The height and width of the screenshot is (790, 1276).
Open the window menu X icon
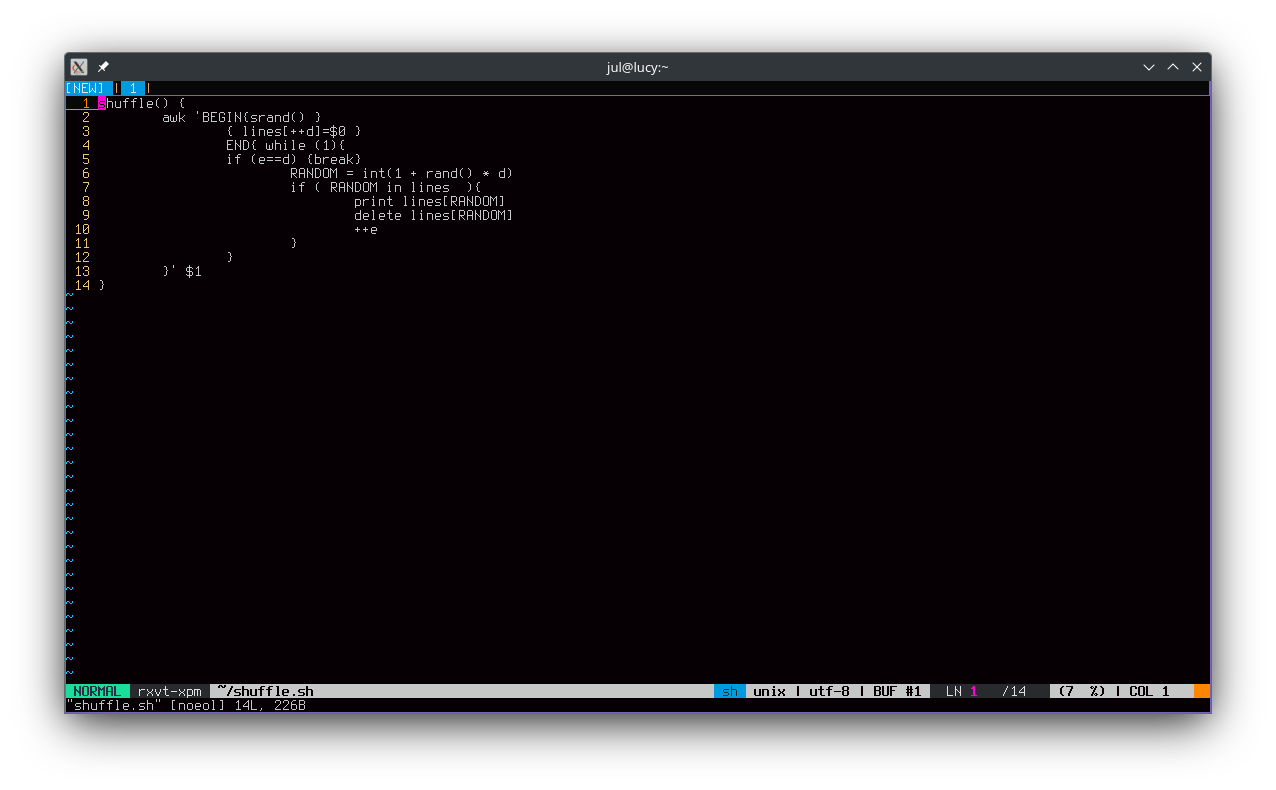pyautogui.click(x=79, y=67)
